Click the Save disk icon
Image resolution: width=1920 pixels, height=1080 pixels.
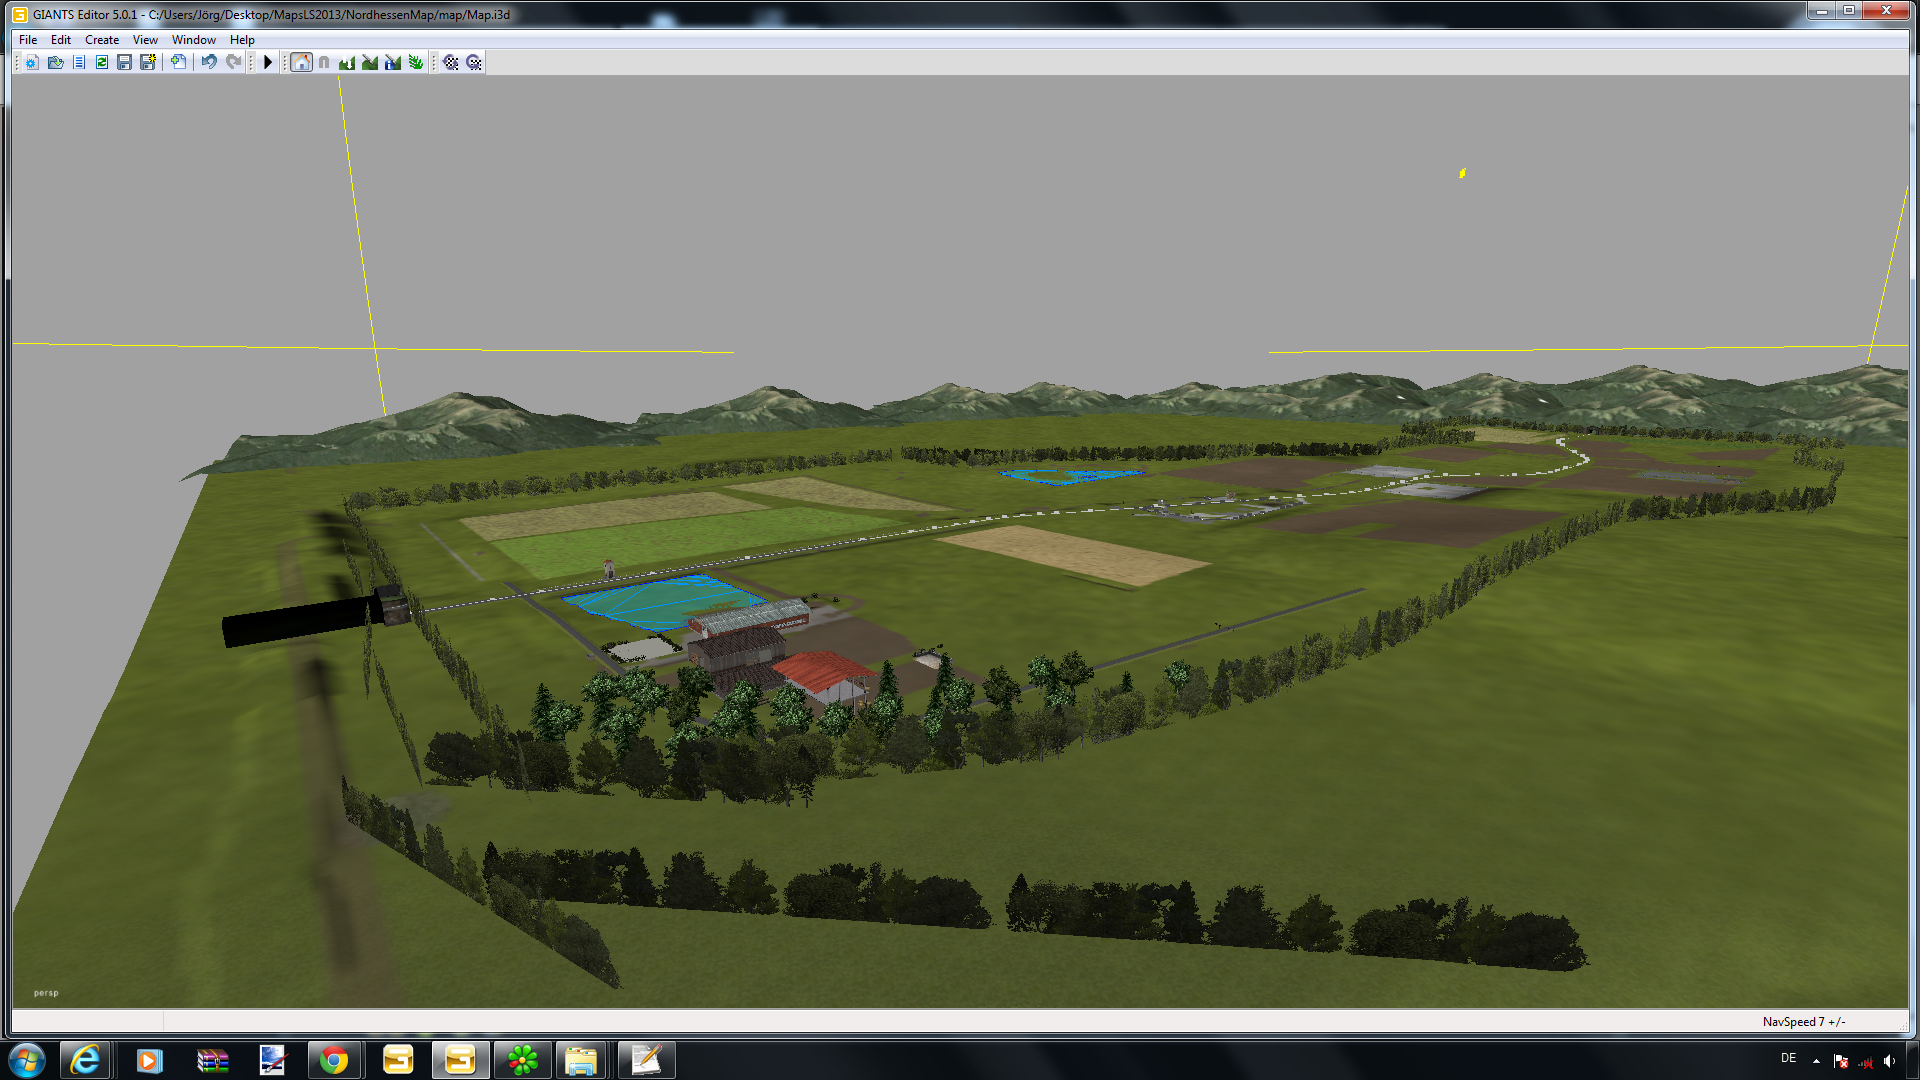click(124, 62)
